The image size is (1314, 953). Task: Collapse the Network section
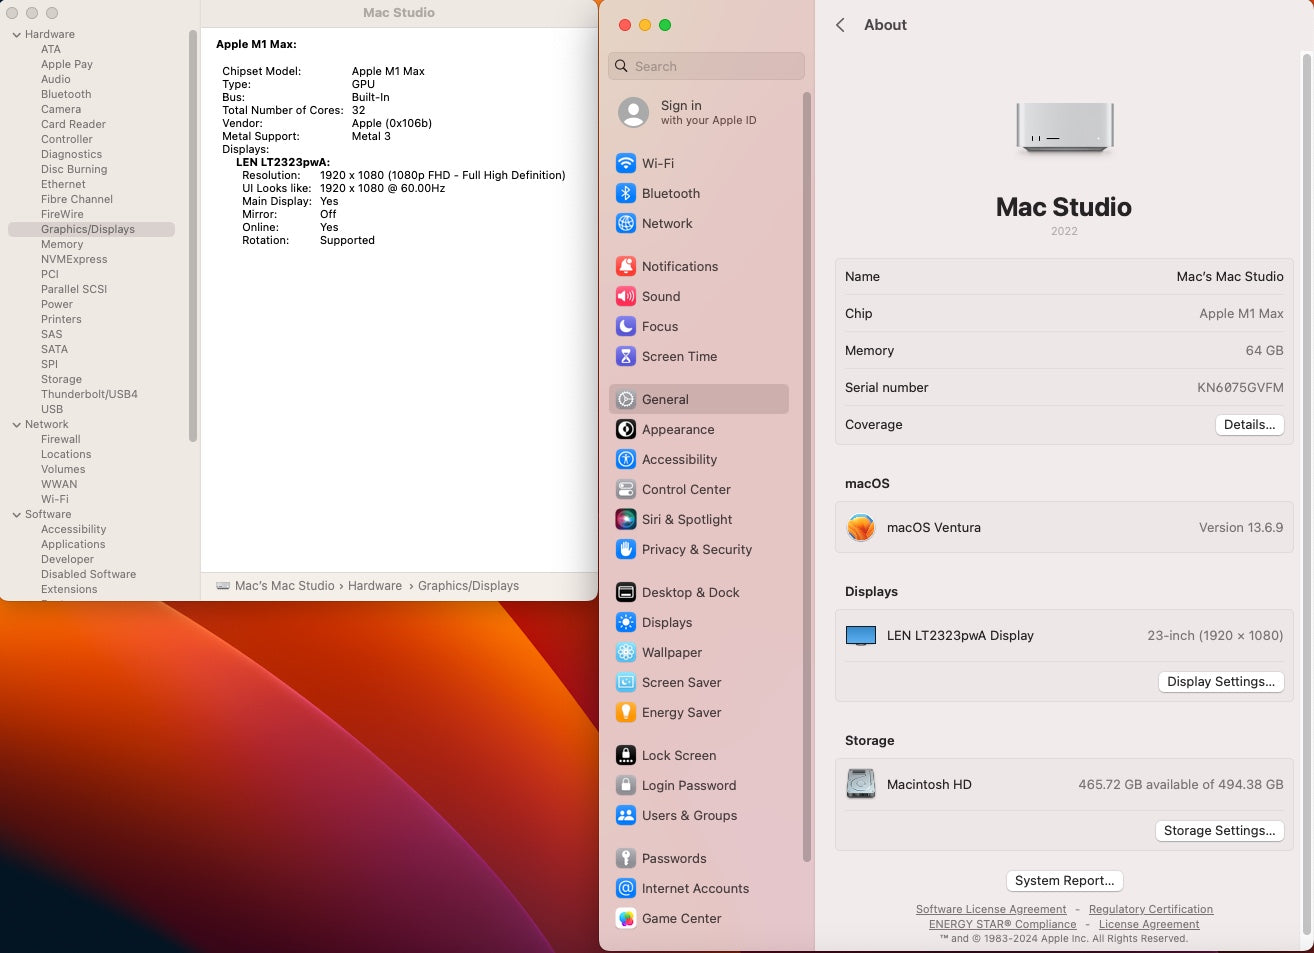[x=17, y=424]
